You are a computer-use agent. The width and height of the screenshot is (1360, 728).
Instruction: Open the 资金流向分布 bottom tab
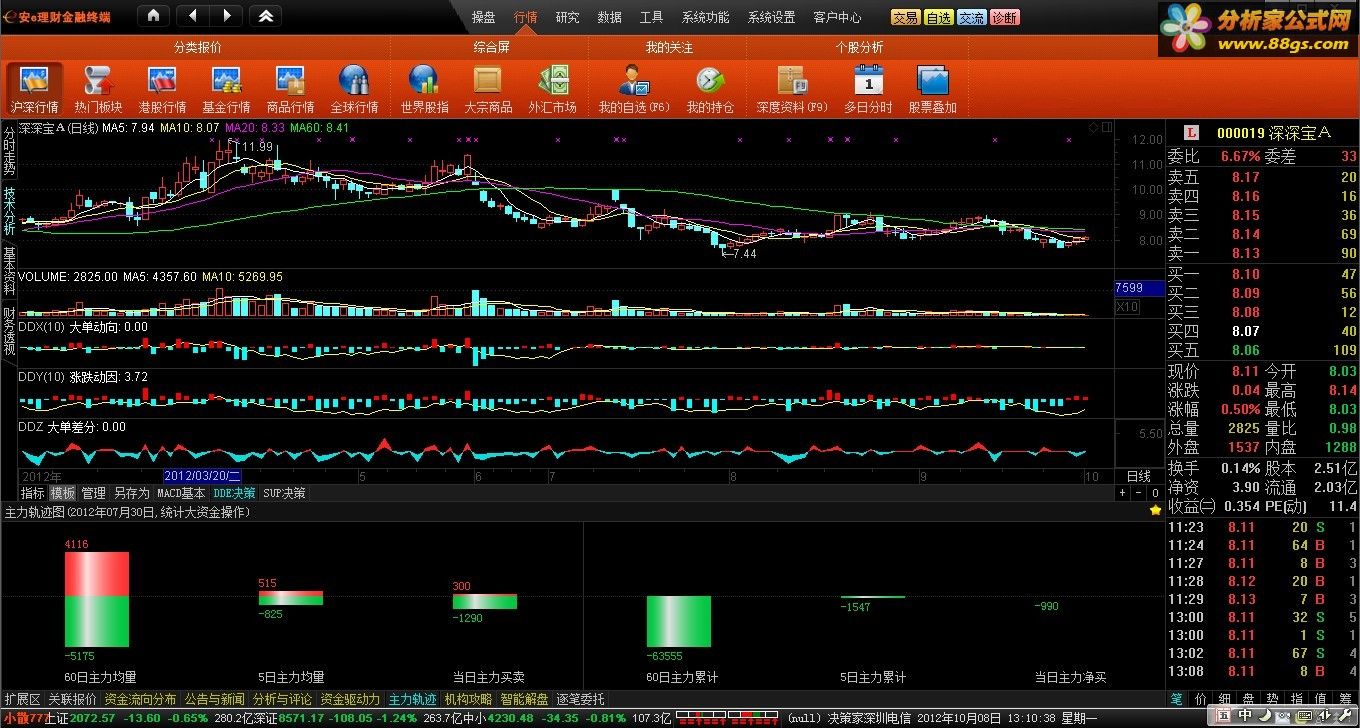[140, 699]
